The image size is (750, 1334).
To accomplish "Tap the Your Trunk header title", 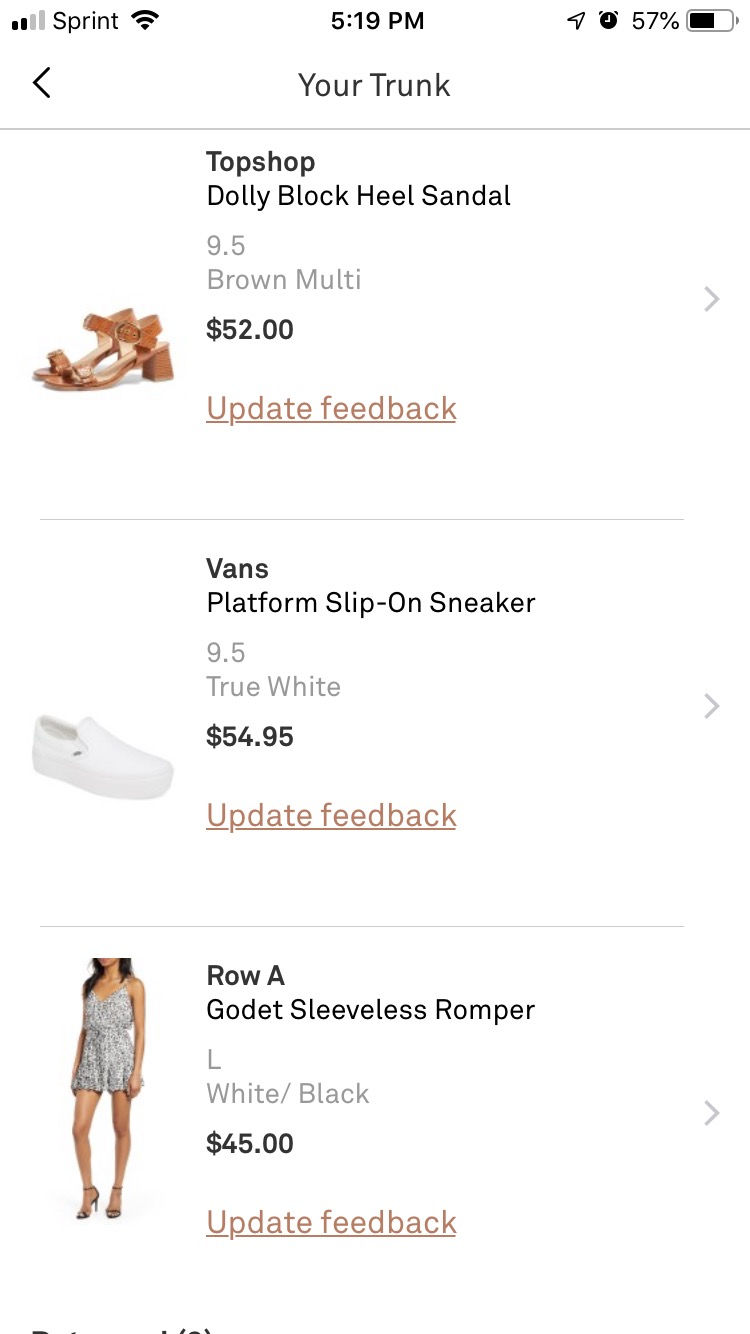I will pyautogui.click(x=374, y=85).
